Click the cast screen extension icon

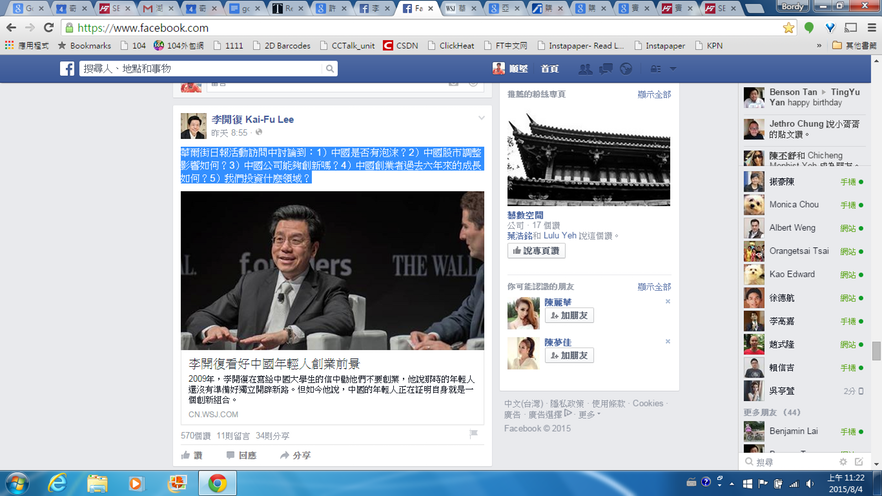850,28
